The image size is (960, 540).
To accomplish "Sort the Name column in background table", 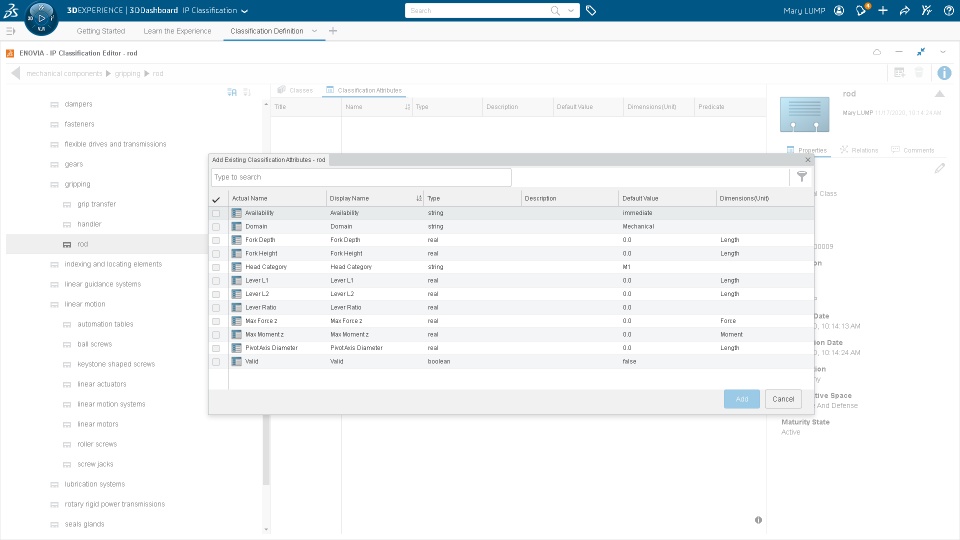I will coord(407,107).
